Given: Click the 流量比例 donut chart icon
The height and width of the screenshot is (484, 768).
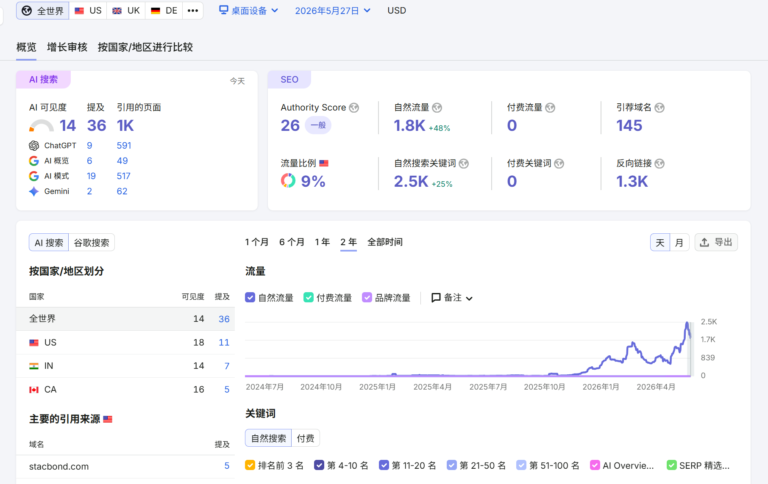Looking at the screenshot, I should [288, 181].
